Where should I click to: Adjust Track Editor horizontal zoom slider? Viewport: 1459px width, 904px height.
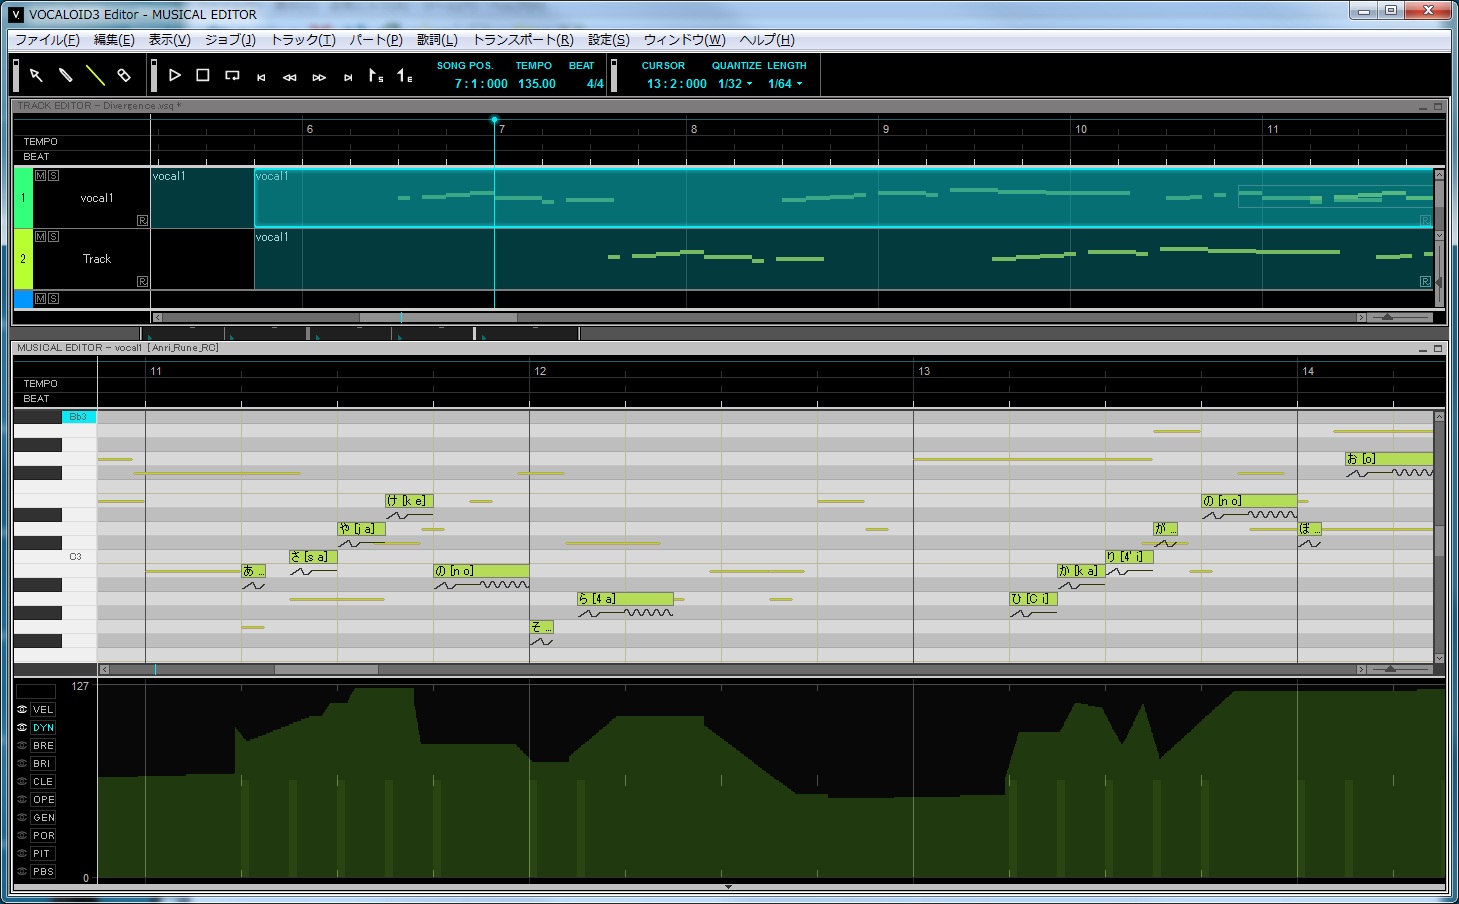1387,317
